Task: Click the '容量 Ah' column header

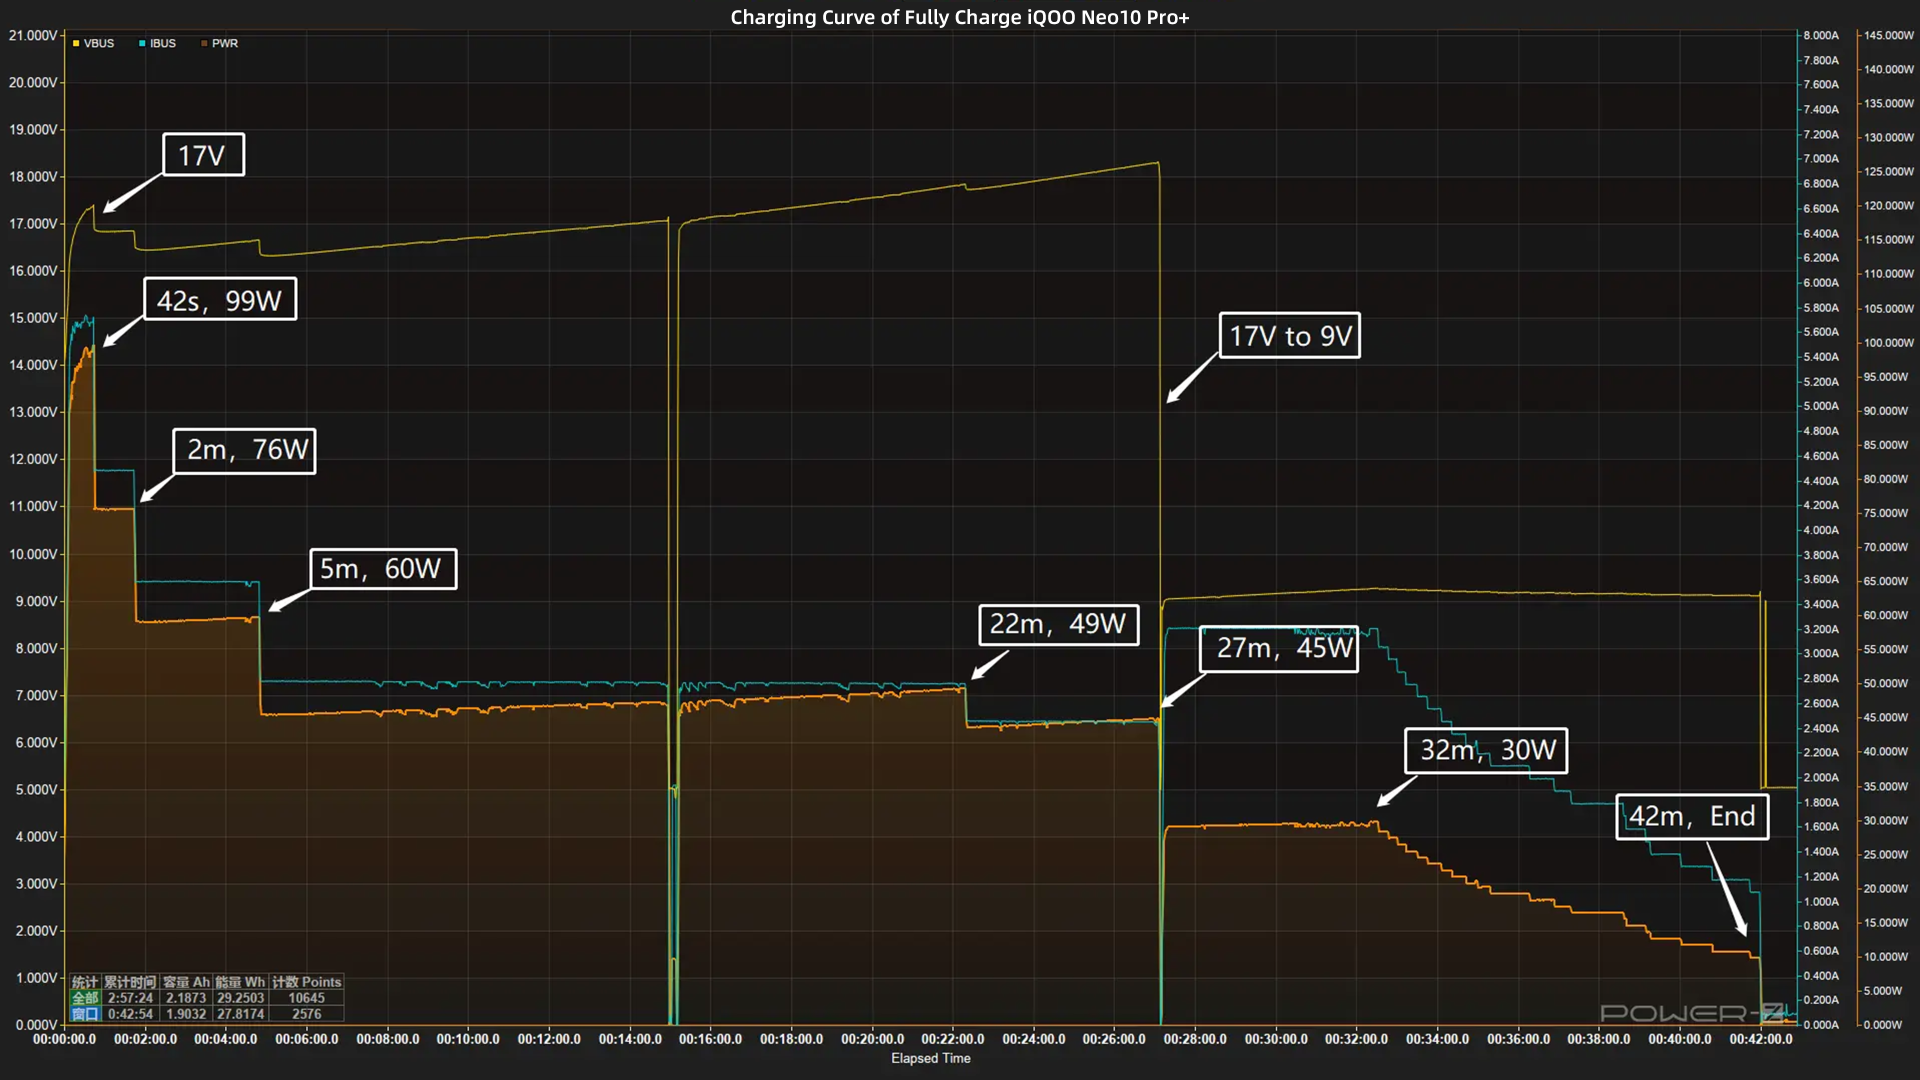Action: 186,982
